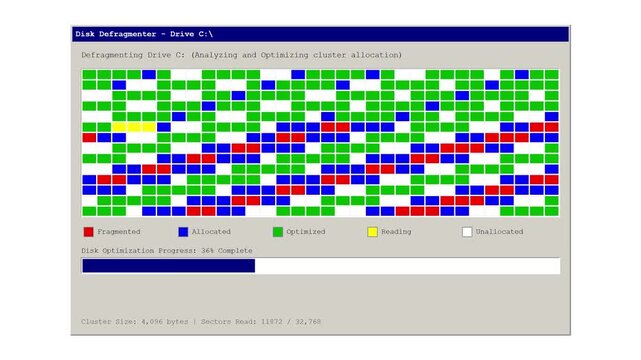The width and height of the screenshot is (641, 360).
Task: Select the "Reading" legend label
Action: [x=396, y=232]
